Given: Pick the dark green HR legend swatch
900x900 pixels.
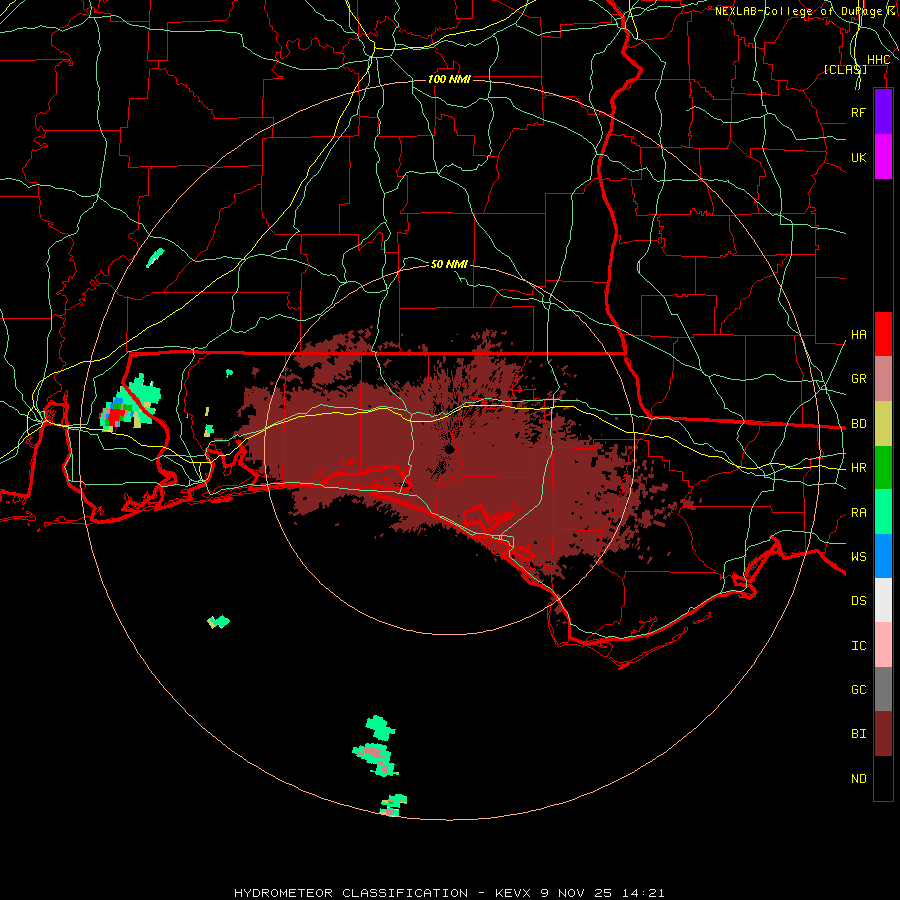Looking at the screenshot, I should [883, 468].
